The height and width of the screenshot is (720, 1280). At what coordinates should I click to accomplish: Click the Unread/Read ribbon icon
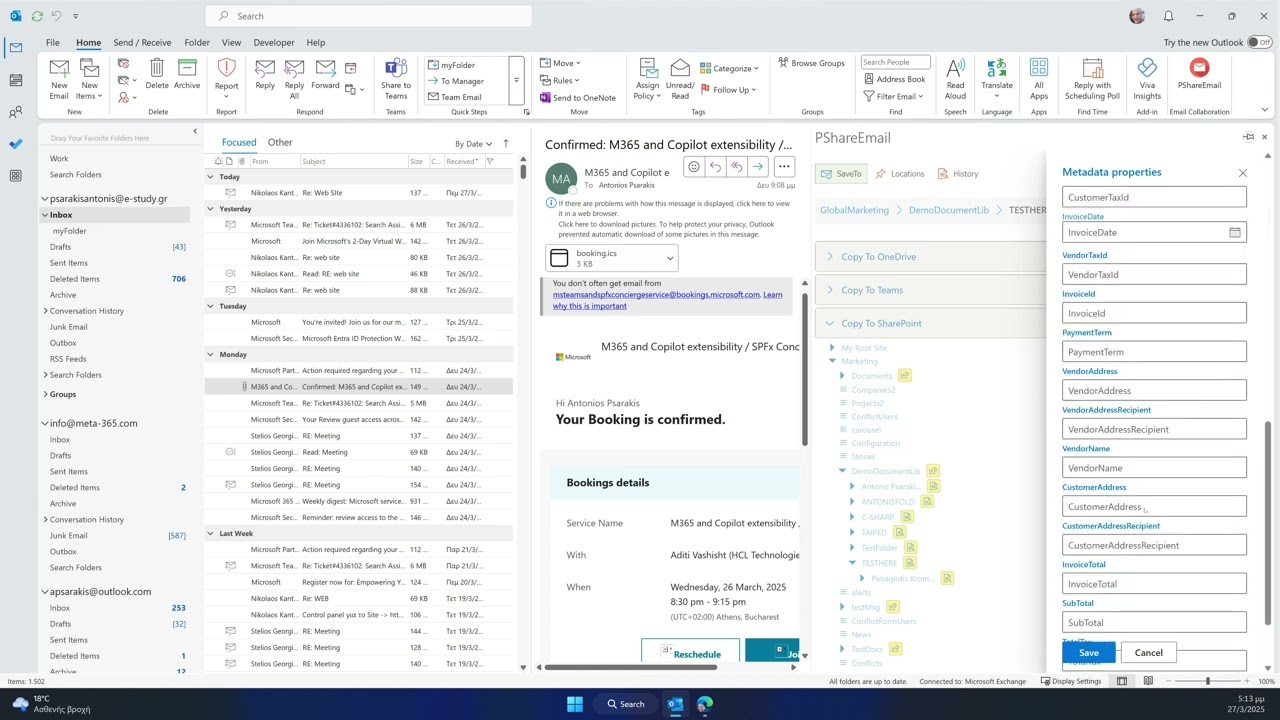click(x=680, y=78)
